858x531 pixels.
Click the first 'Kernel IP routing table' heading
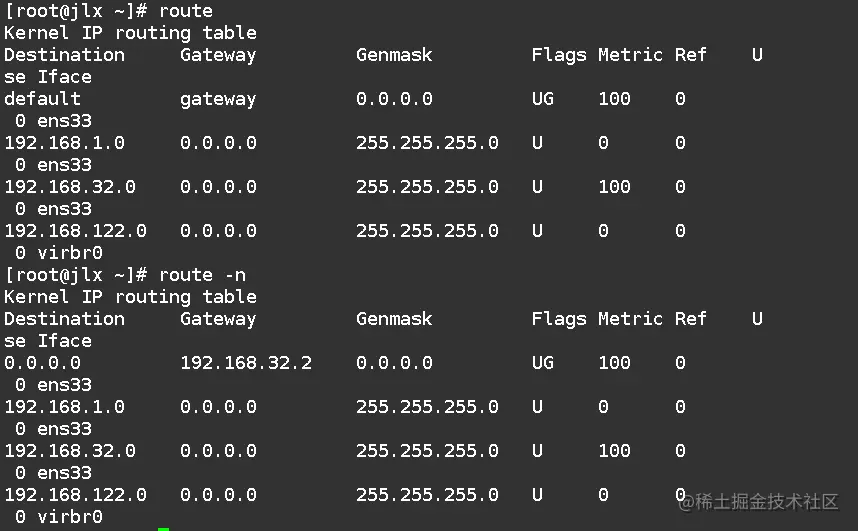click(x=130, y=33)
